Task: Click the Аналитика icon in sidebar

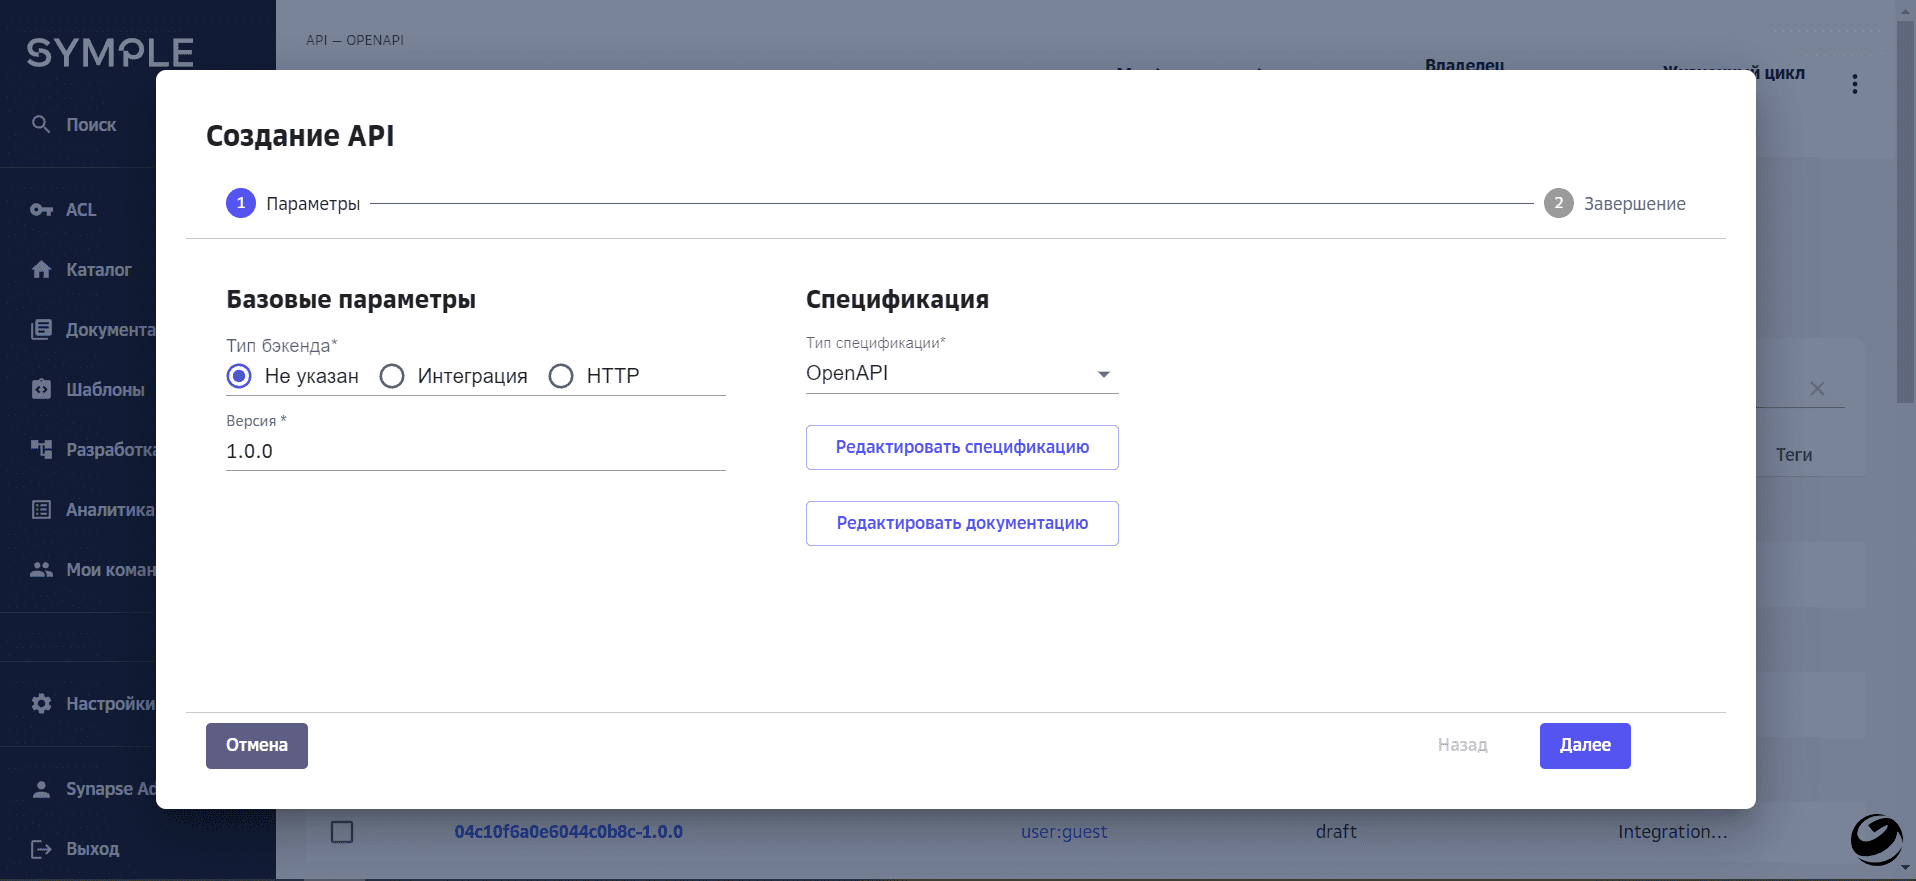Action: (x=41, y=509)
